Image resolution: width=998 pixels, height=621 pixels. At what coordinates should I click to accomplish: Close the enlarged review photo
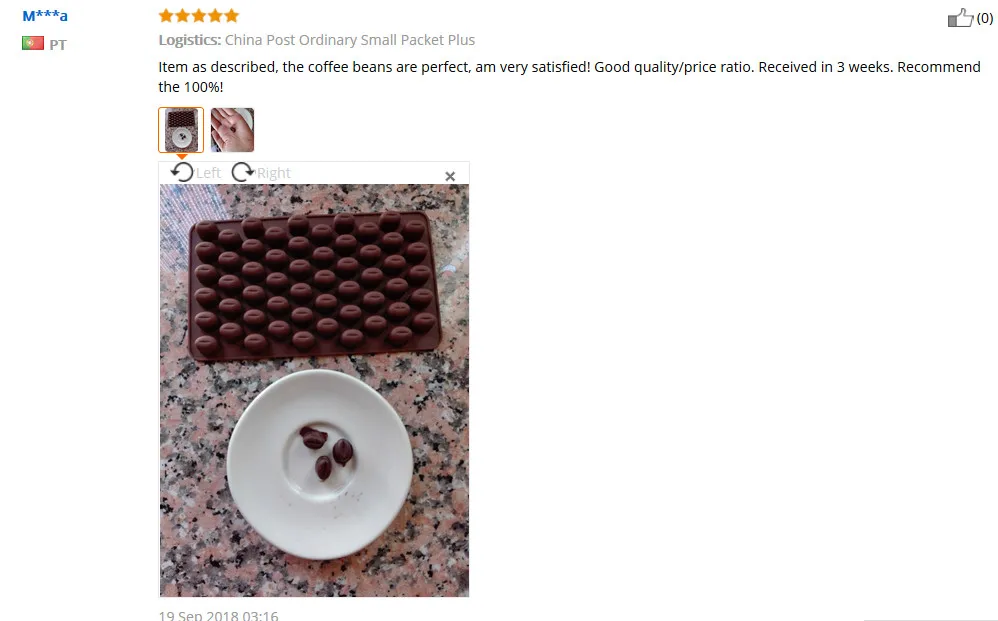point(450,176)
